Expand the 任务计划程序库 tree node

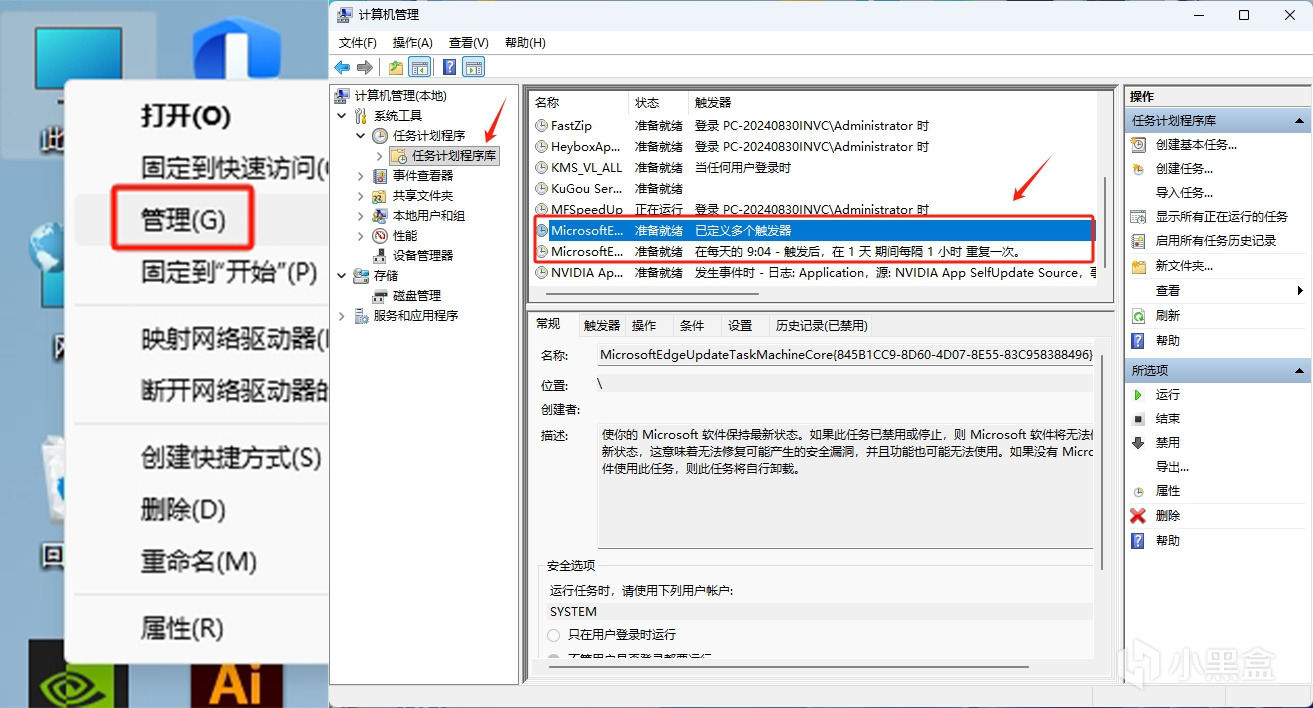(x=380, y=155)
